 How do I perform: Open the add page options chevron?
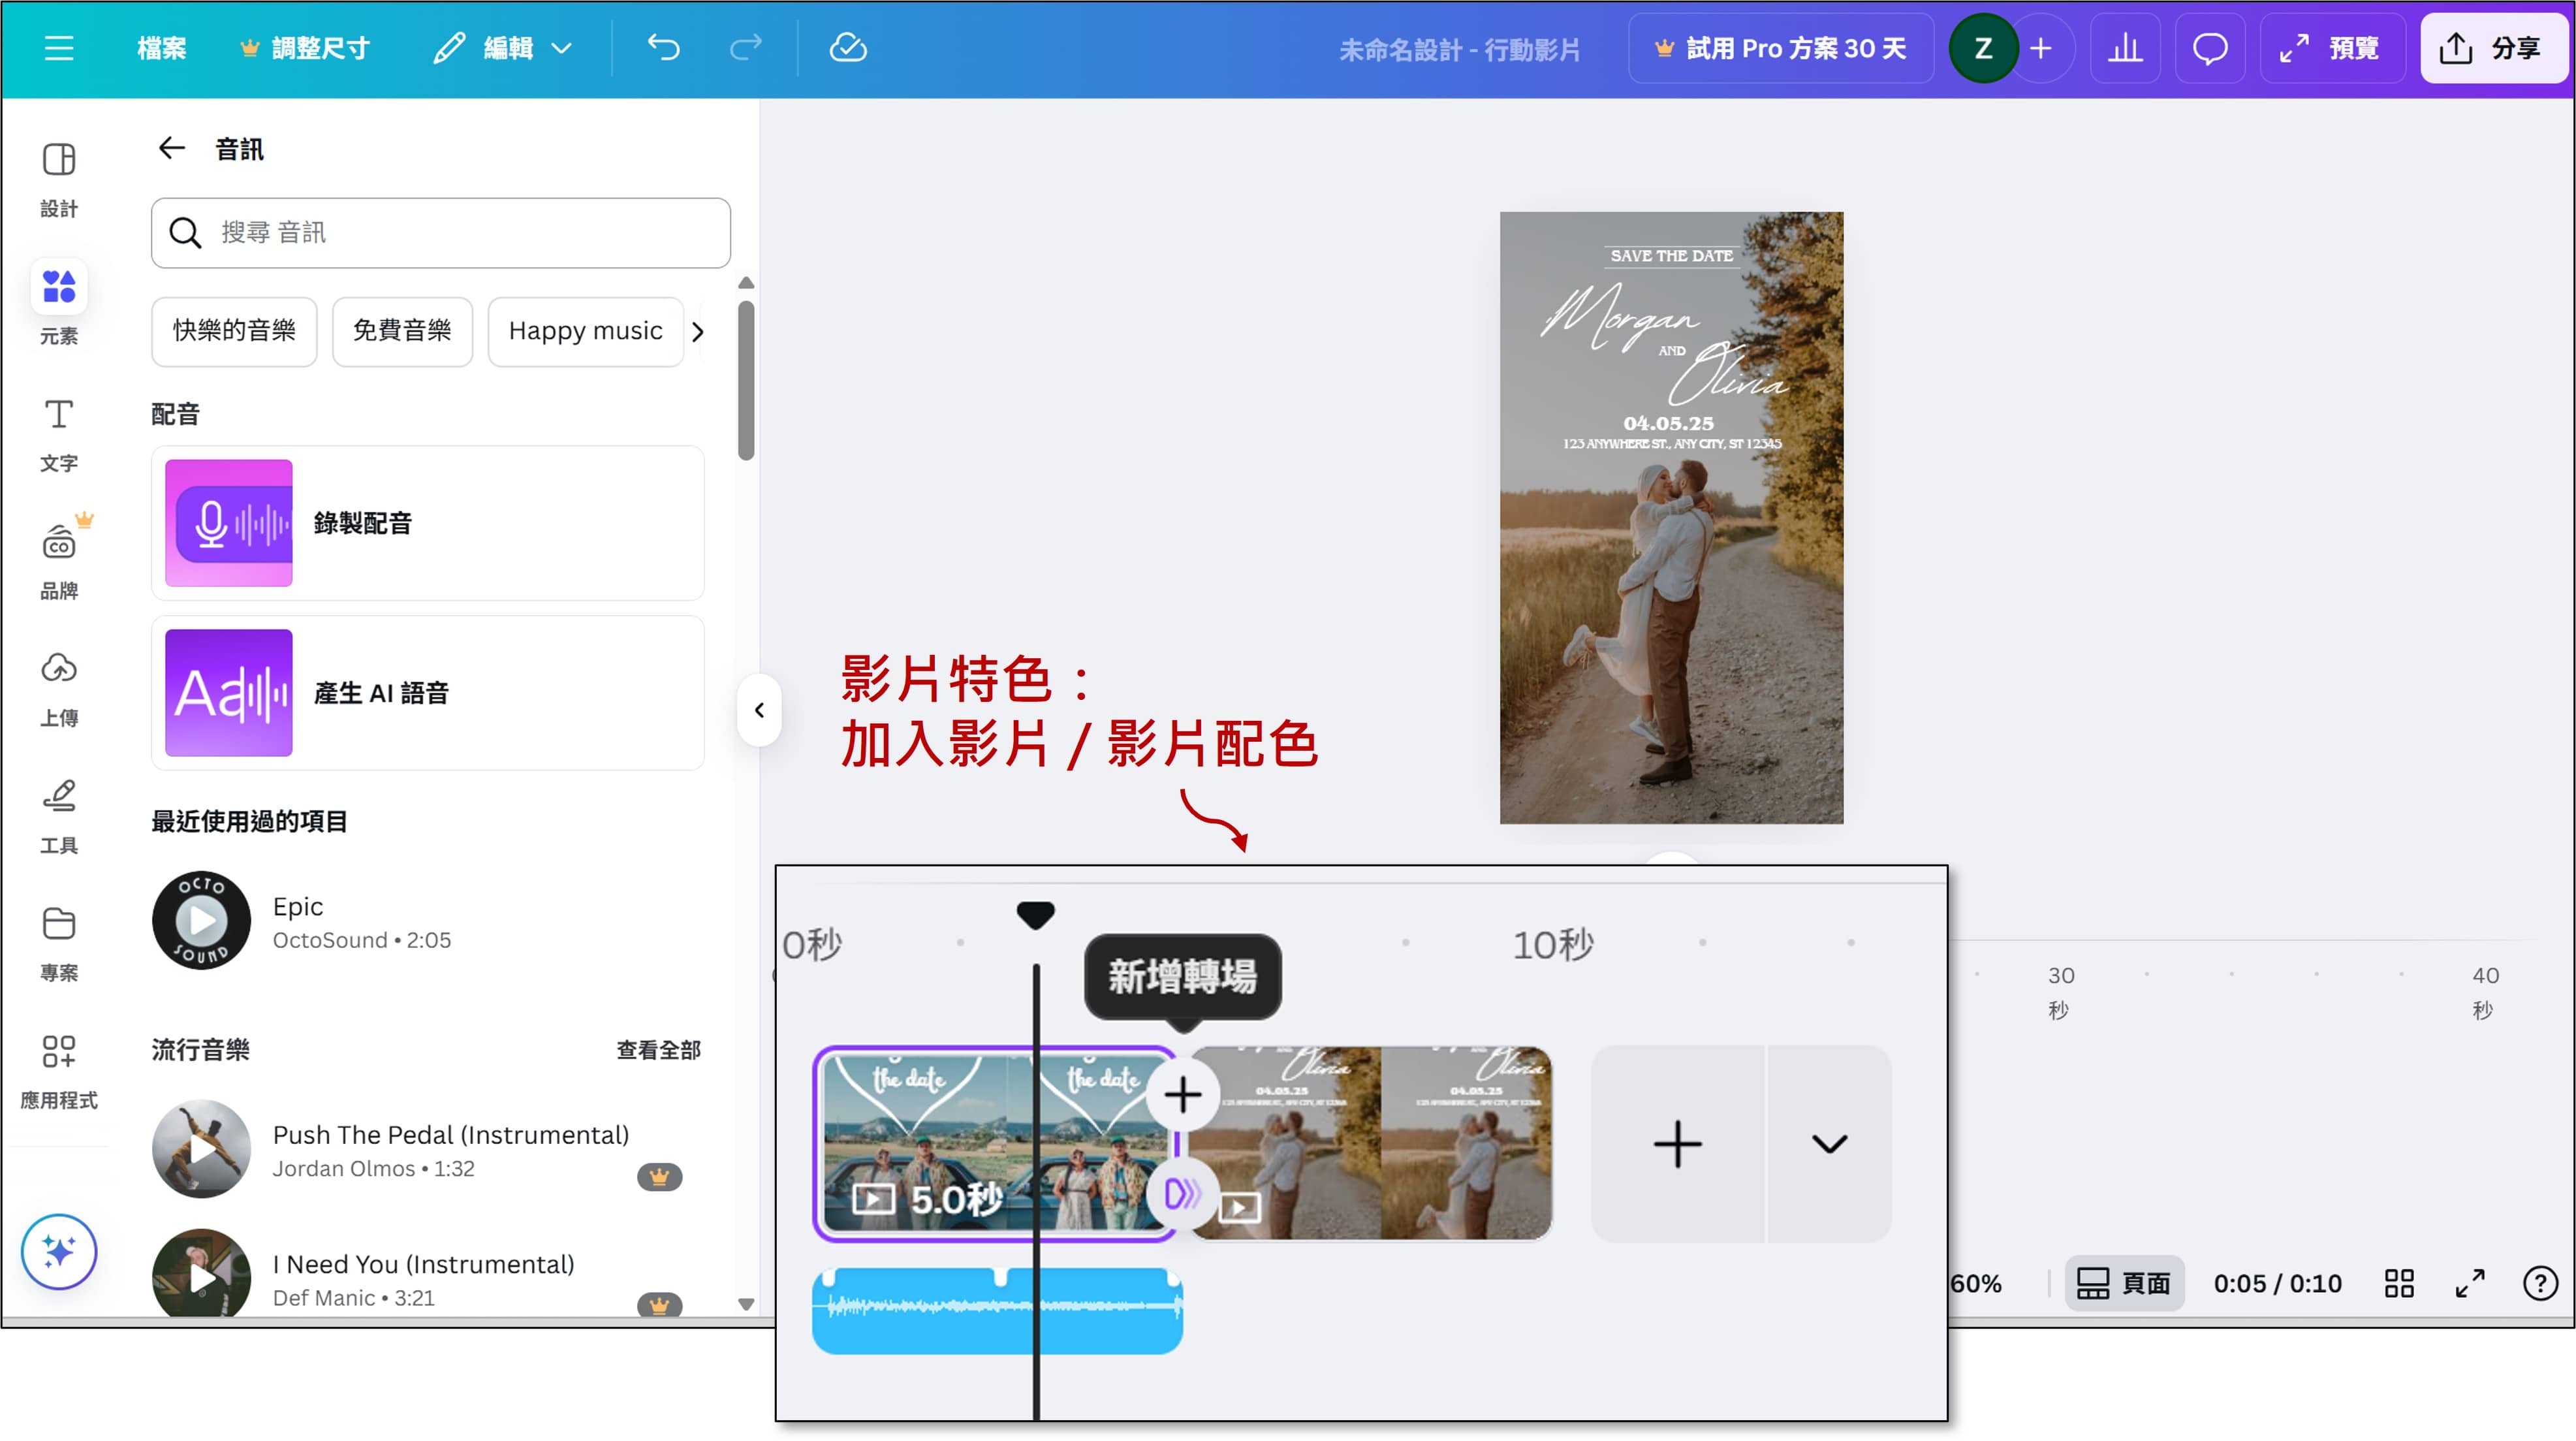pyautogui.click(x=1829, y=1144)
